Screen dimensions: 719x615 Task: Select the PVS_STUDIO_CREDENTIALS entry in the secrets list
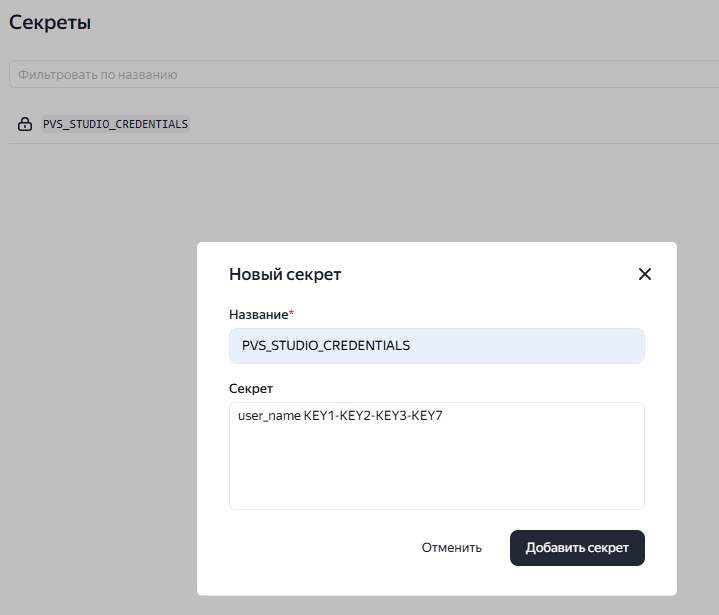pyautogui.click(x=115, y=125)
